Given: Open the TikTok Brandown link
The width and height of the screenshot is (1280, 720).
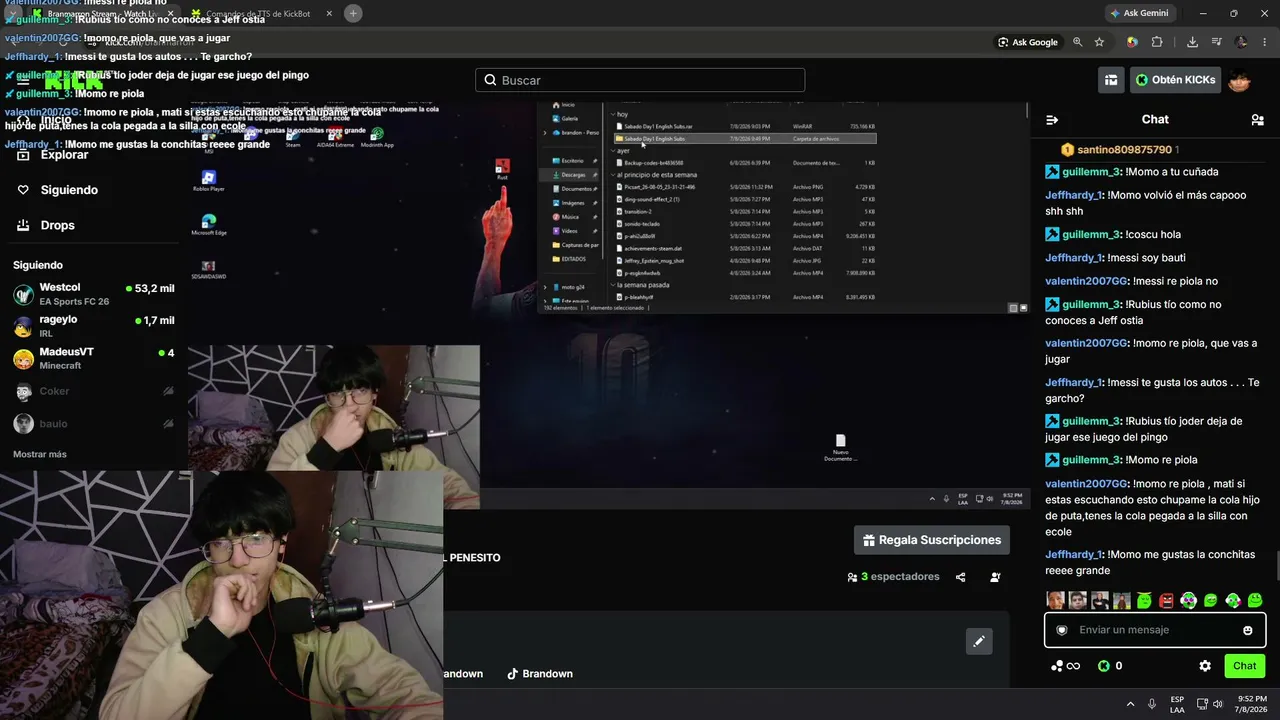Looking at the screenshot, I should tap(540, 674).
